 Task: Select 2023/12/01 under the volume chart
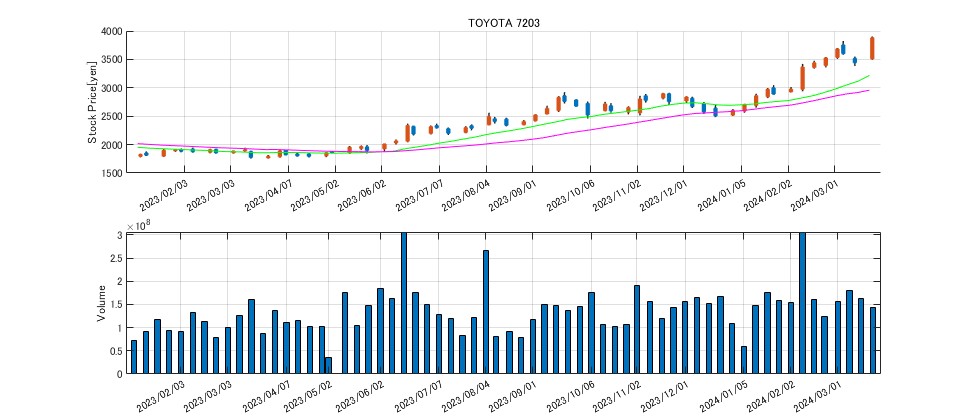[664, 396]
